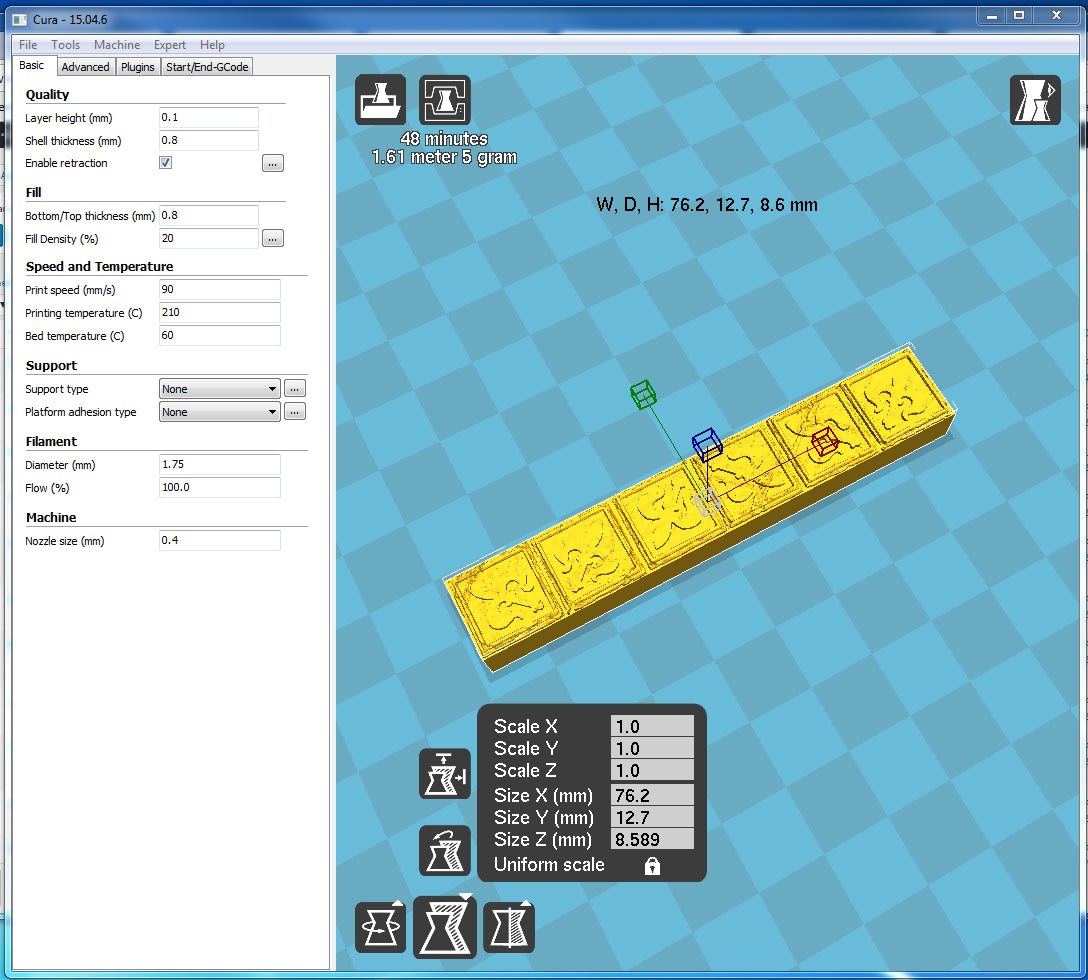Open the View mode icon
Screen dimensions: 1088x980
pos(1035,100)
